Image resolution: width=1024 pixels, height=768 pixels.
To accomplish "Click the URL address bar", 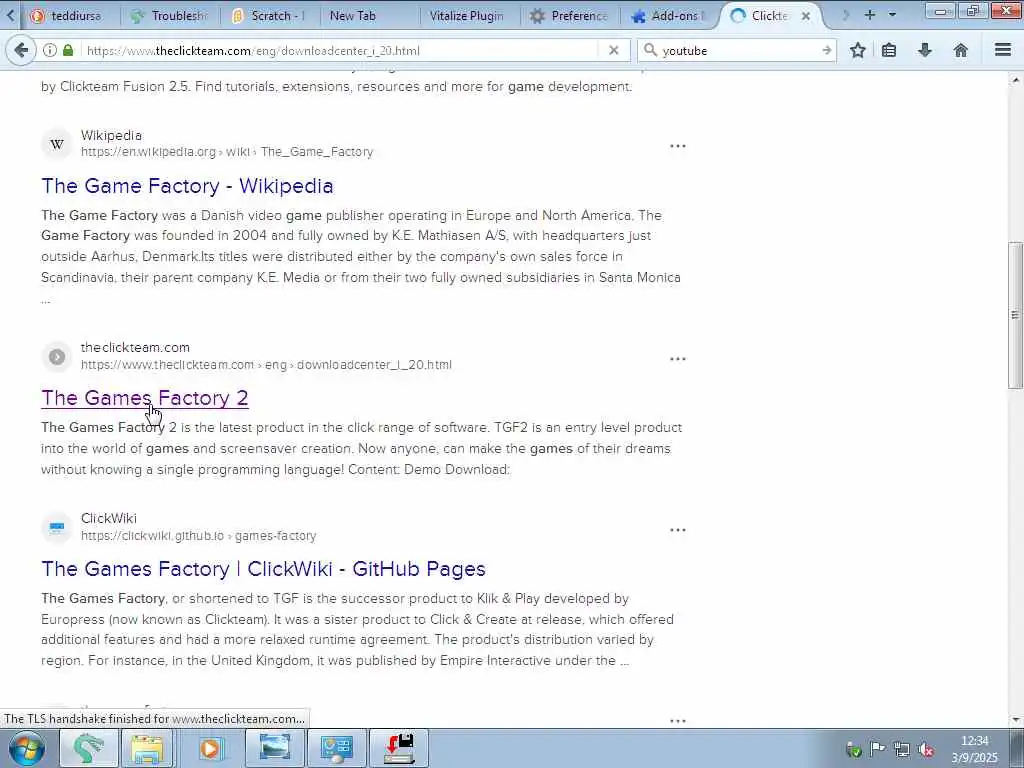I will [x=340, y=50].
